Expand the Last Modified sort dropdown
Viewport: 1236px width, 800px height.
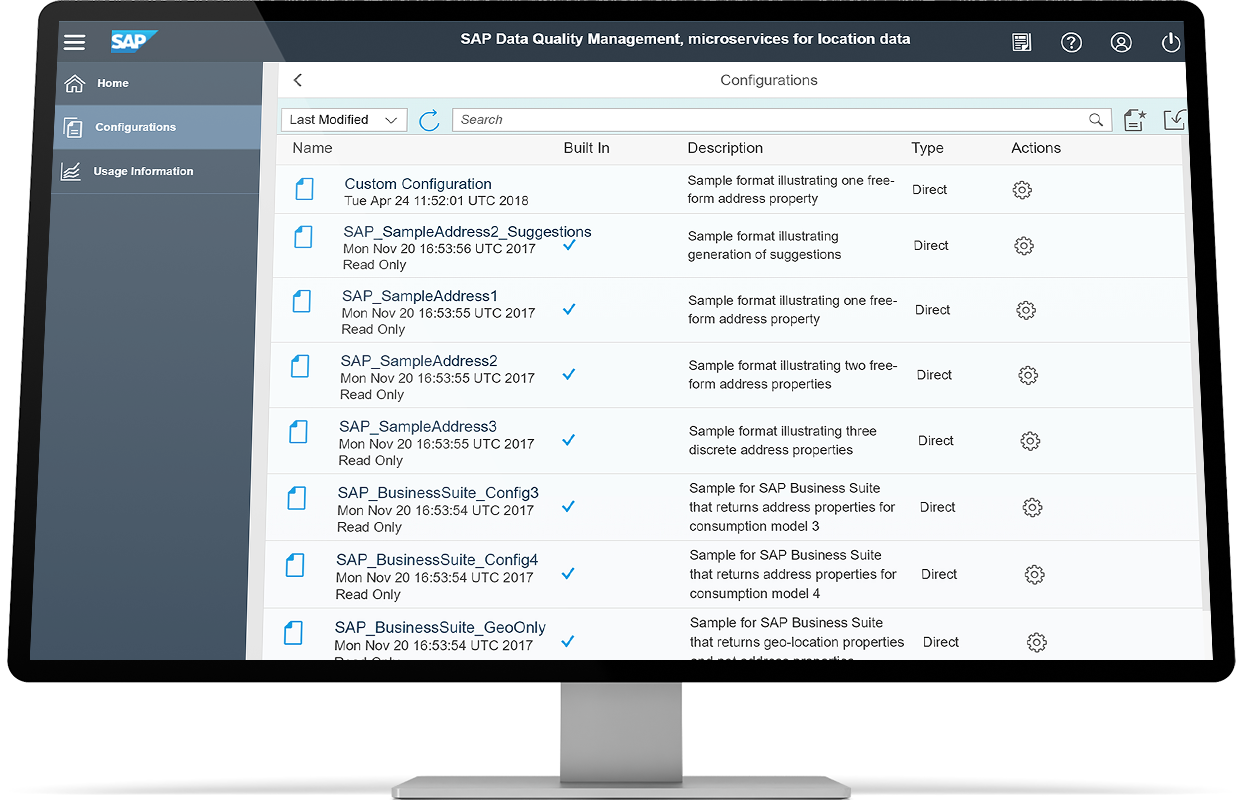coord(343,120)
